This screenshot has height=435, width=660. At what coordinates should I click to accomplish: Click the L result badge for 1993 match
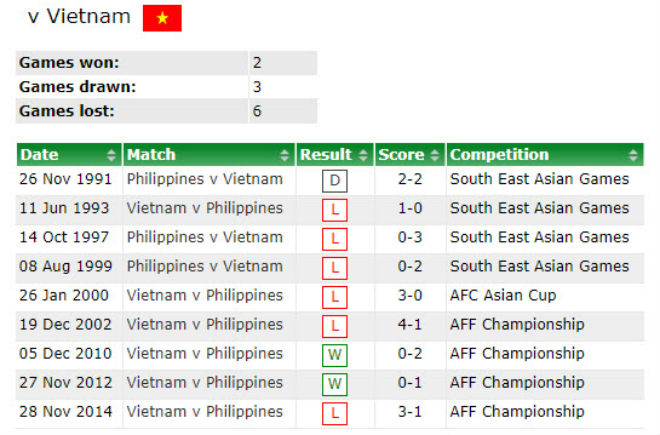point(333,211)
